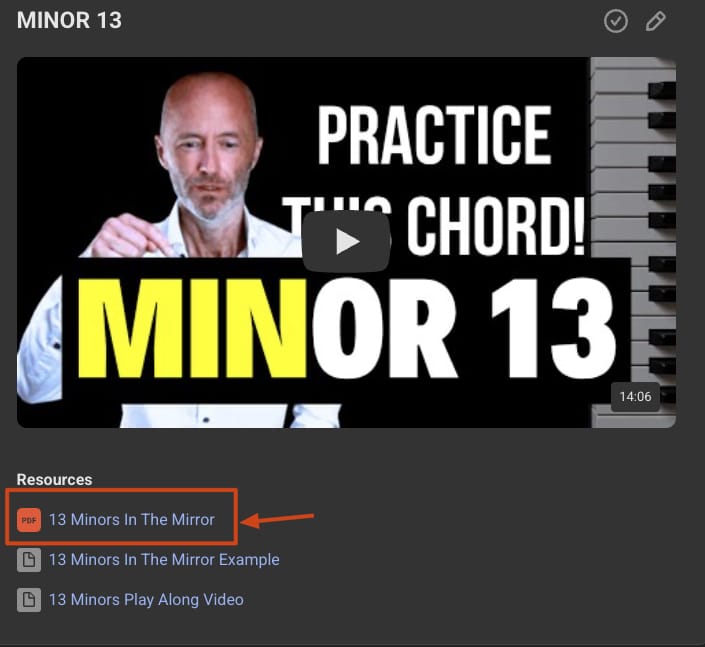This screenshot has width=705, height=647.
Task: Click the man's face in the thumbnail
Action: (209, 148)
